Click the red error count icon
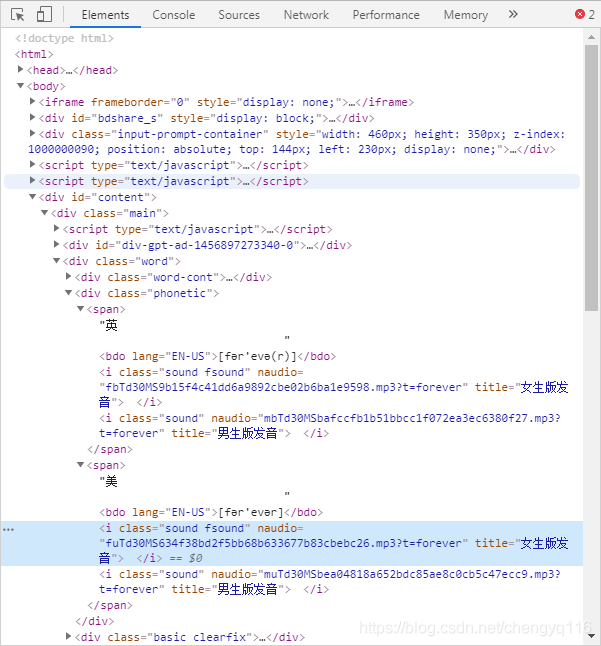 [580, 14]
